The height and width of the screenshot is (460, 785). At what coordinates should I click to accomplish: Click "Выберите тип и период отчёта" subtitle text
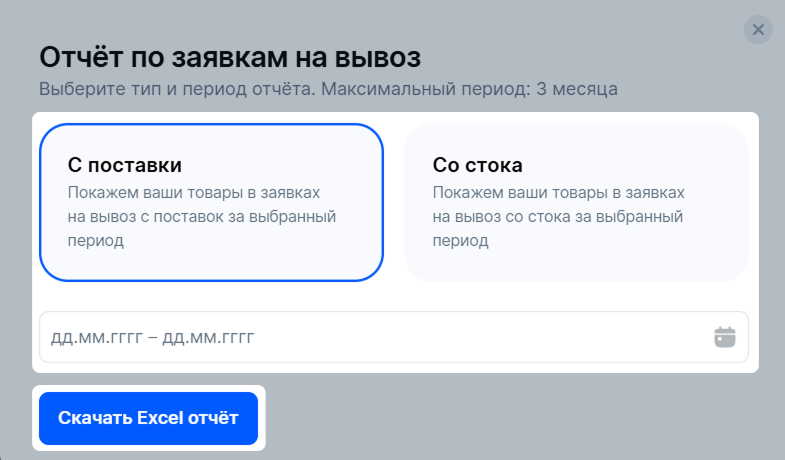pos(178,89)
